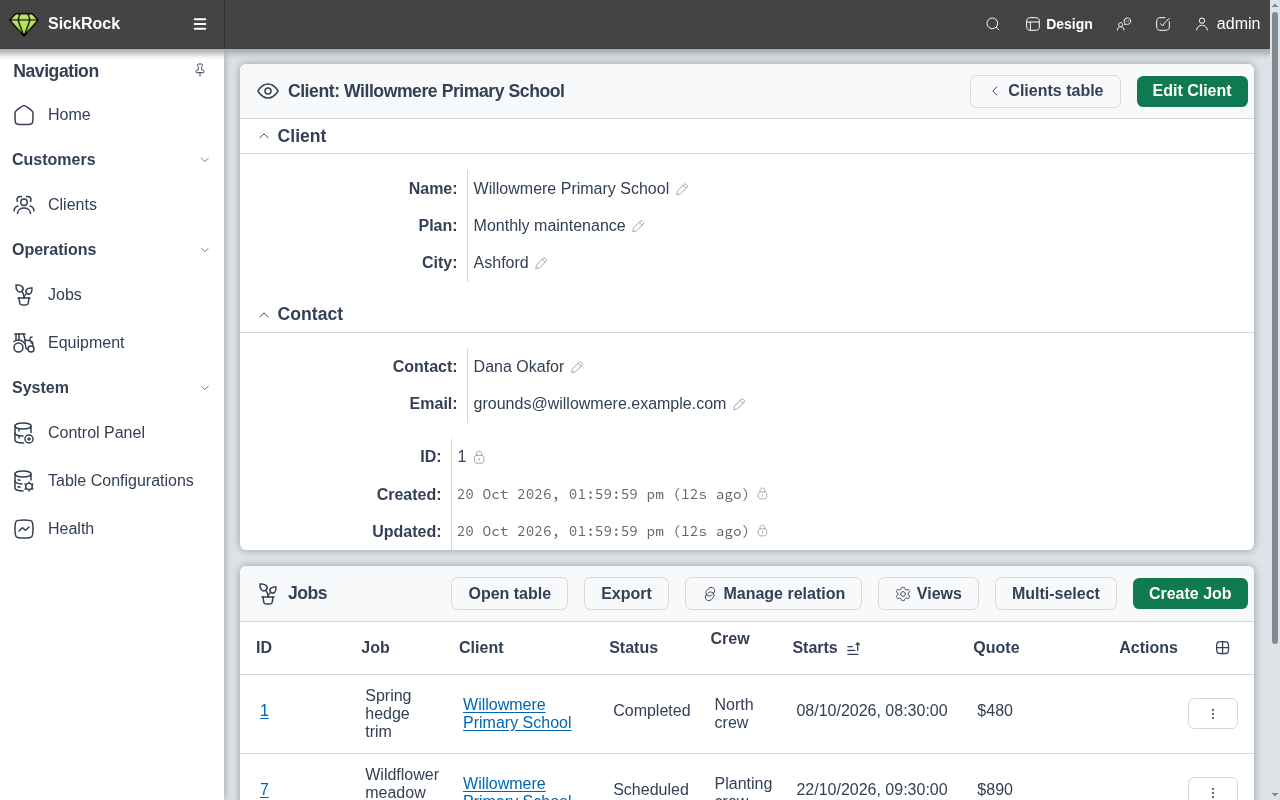
Task: Toggle the hamburger sidebar menu
Action: coord(200,24)
